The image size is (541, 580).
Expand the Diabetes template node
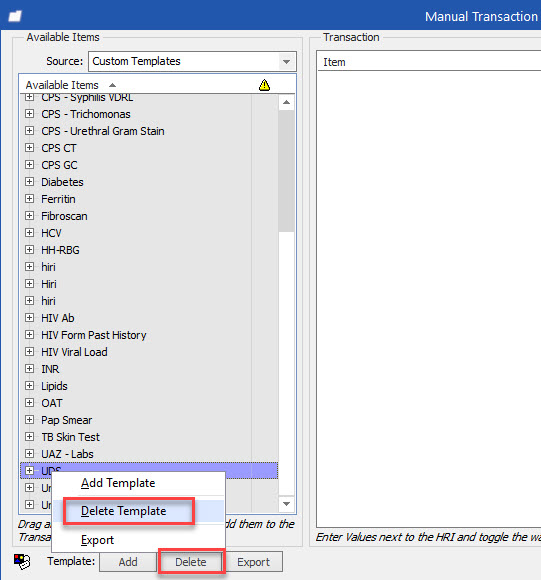tap(30, 182)
